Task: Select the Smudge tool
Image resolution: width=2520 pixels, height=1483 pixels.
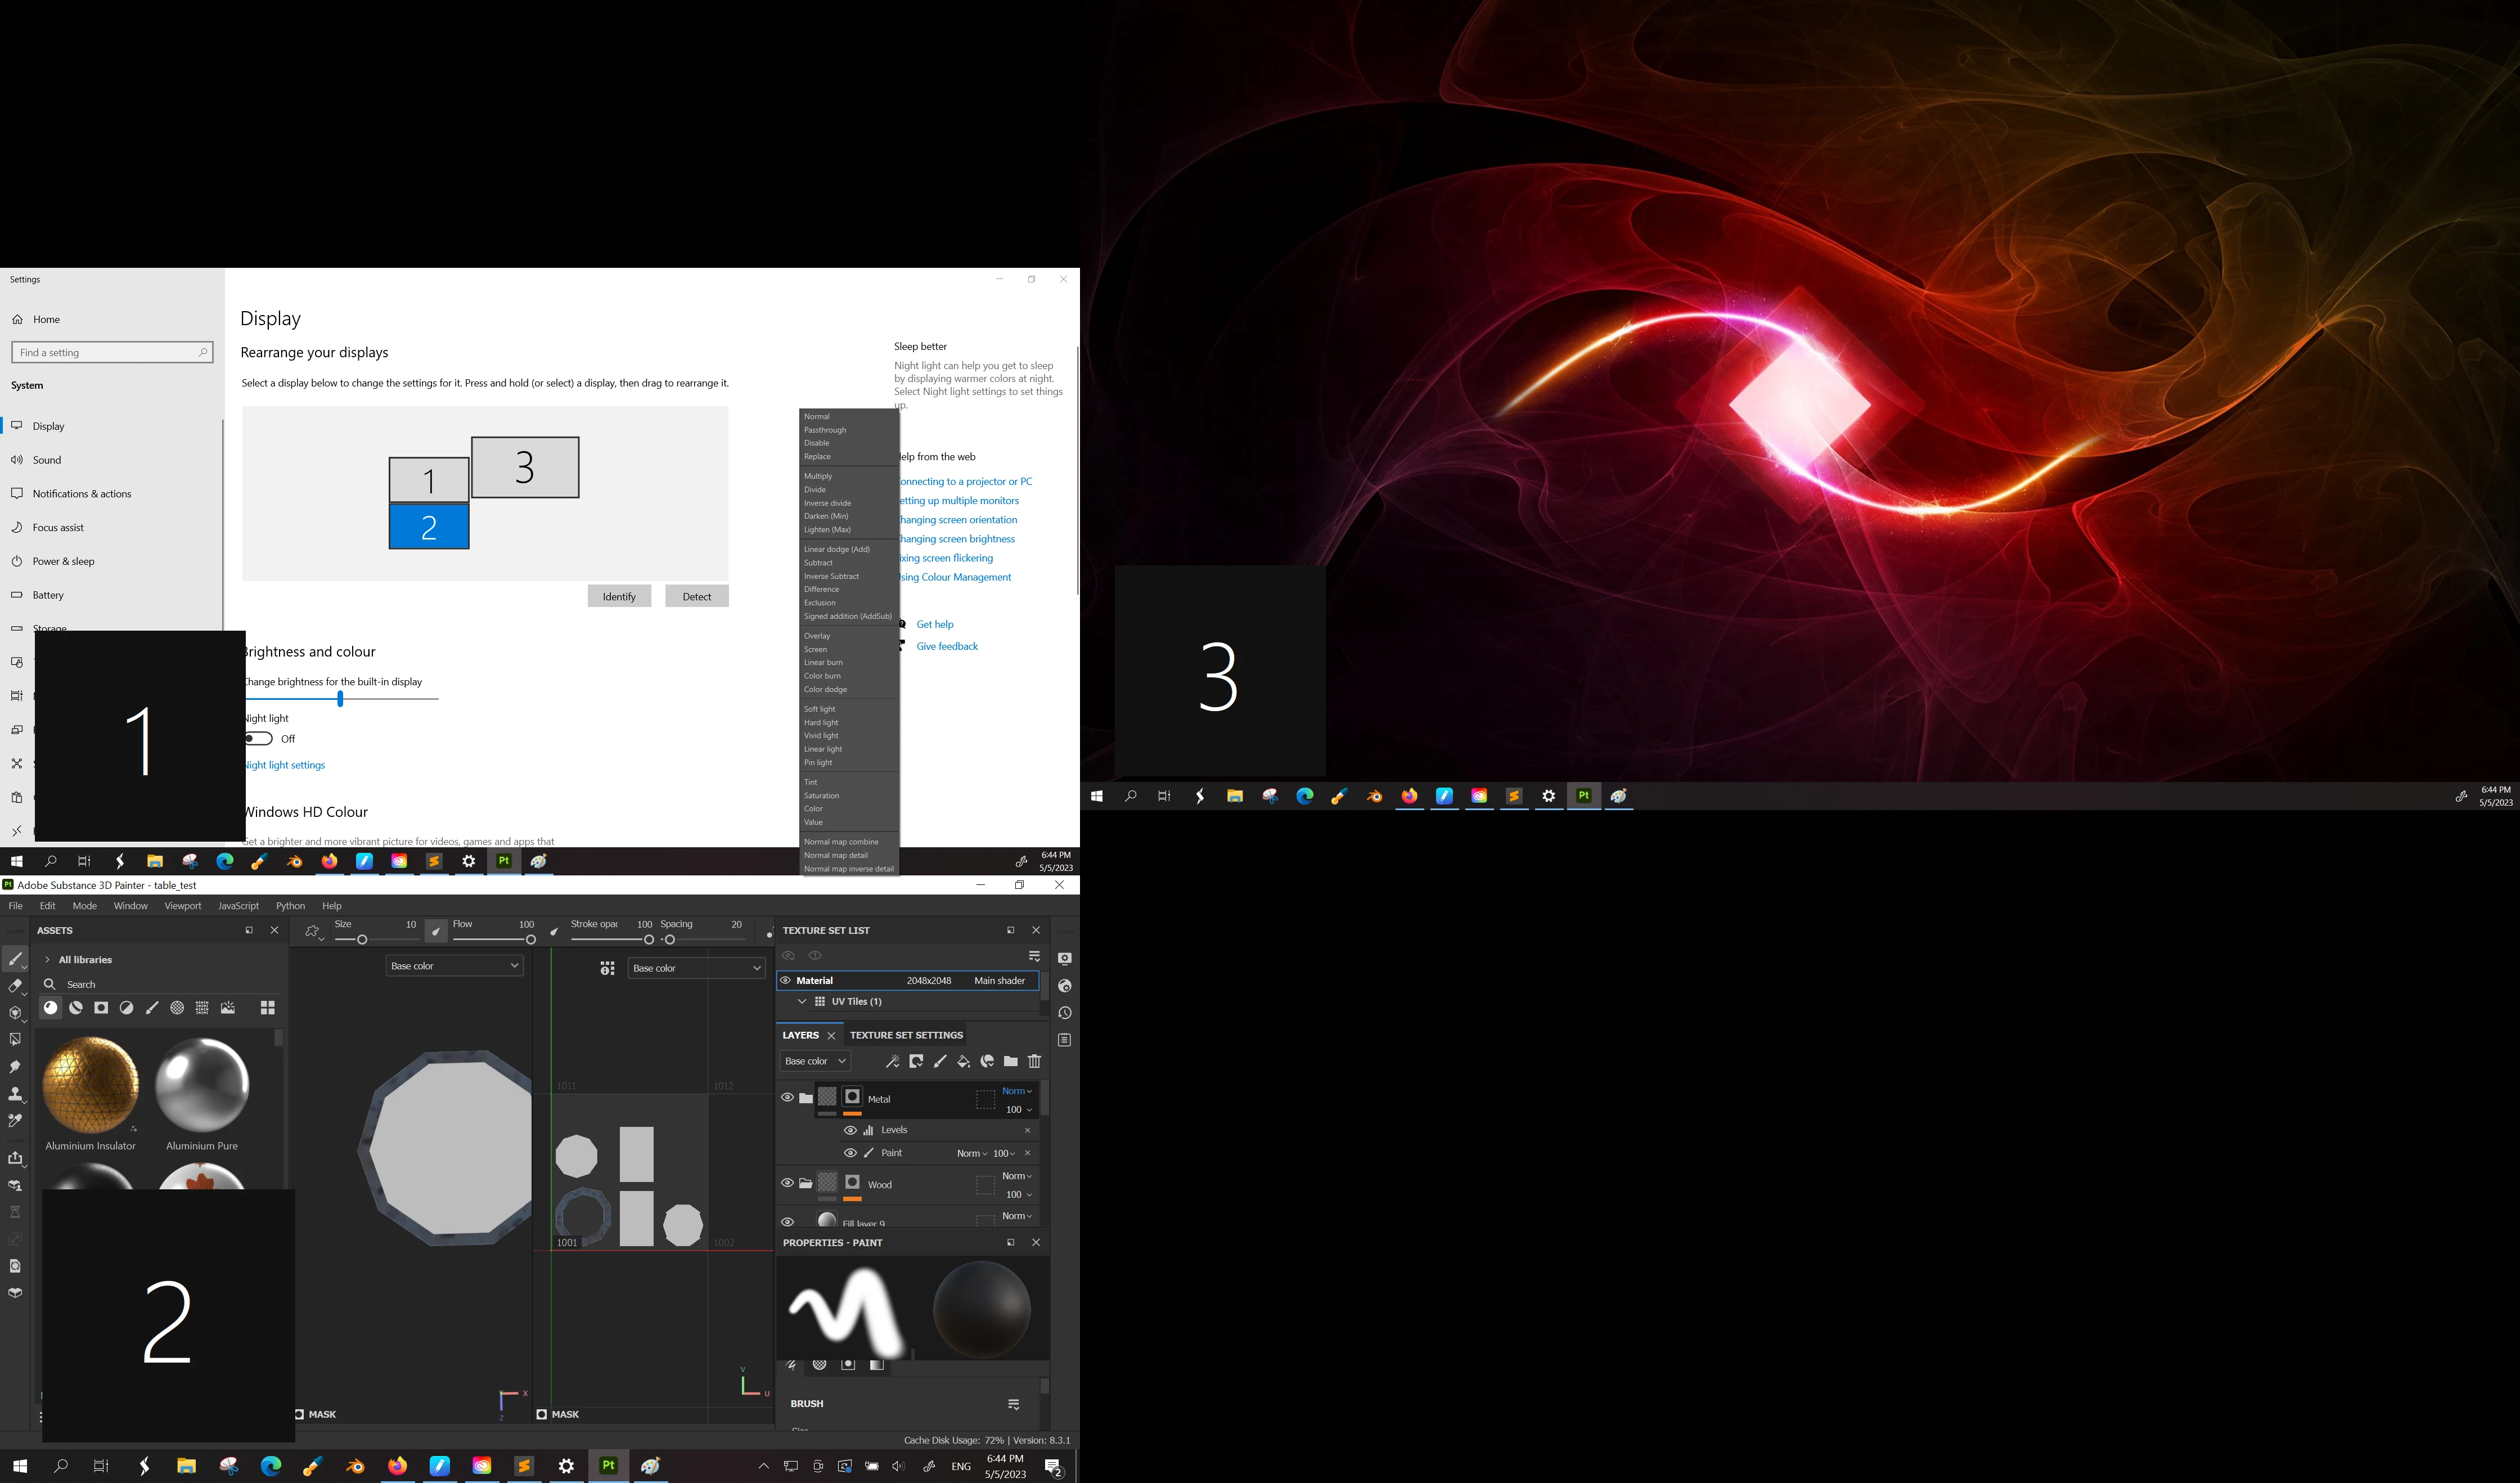Action: point(15,1067)
